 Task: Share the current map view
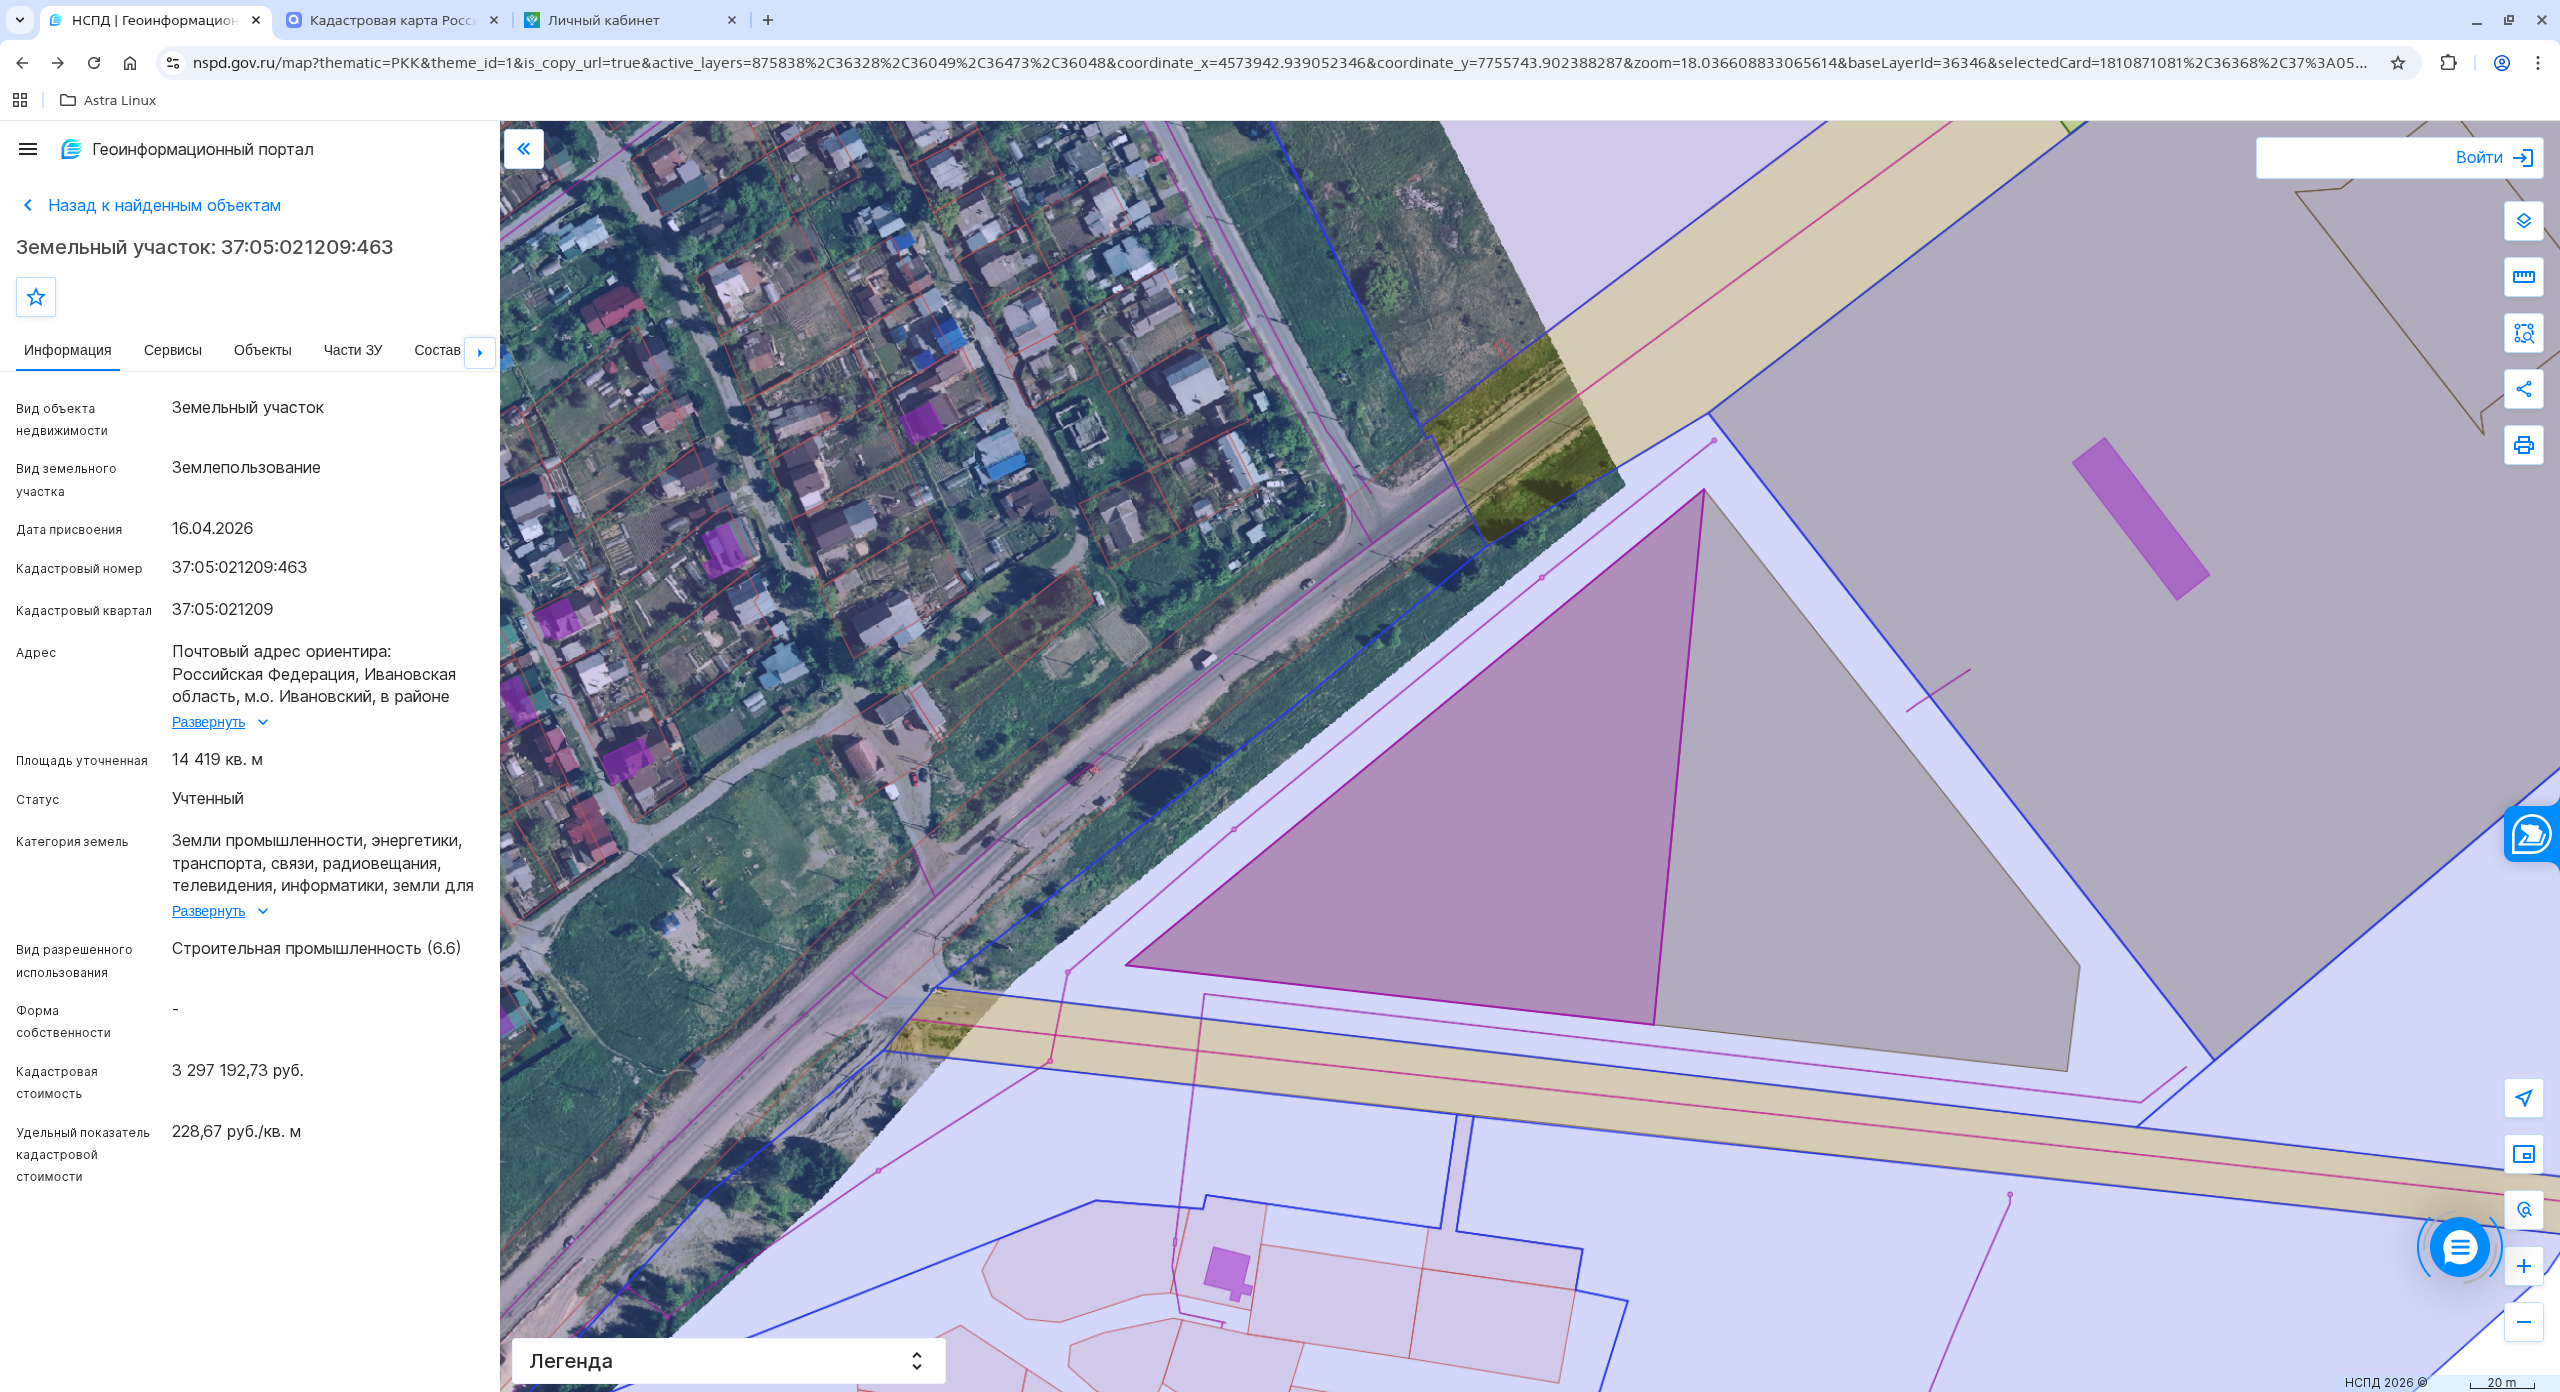[2524, 389]
